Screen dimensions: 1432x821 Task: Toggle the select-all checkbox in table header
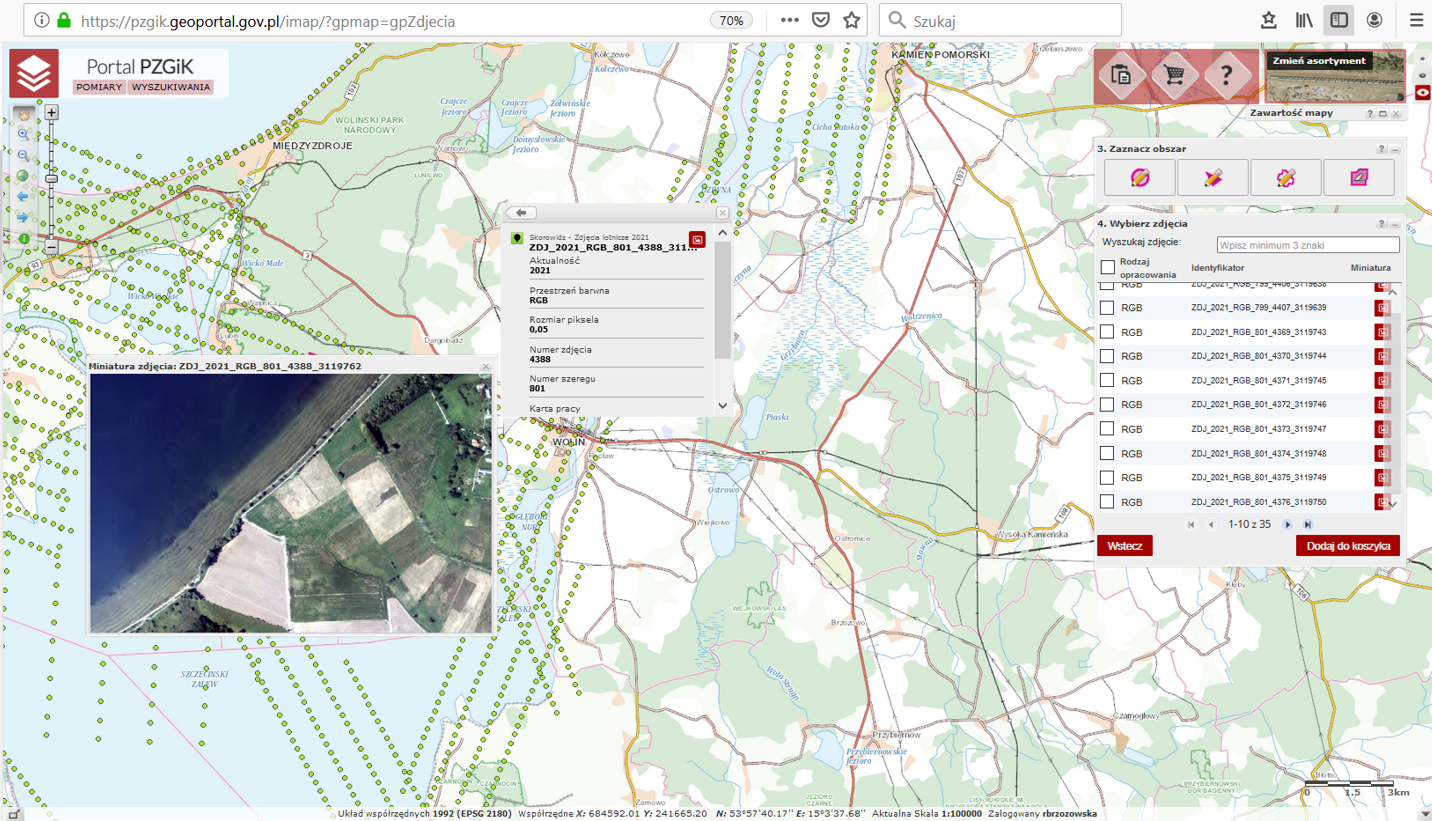click(1107, 267)
